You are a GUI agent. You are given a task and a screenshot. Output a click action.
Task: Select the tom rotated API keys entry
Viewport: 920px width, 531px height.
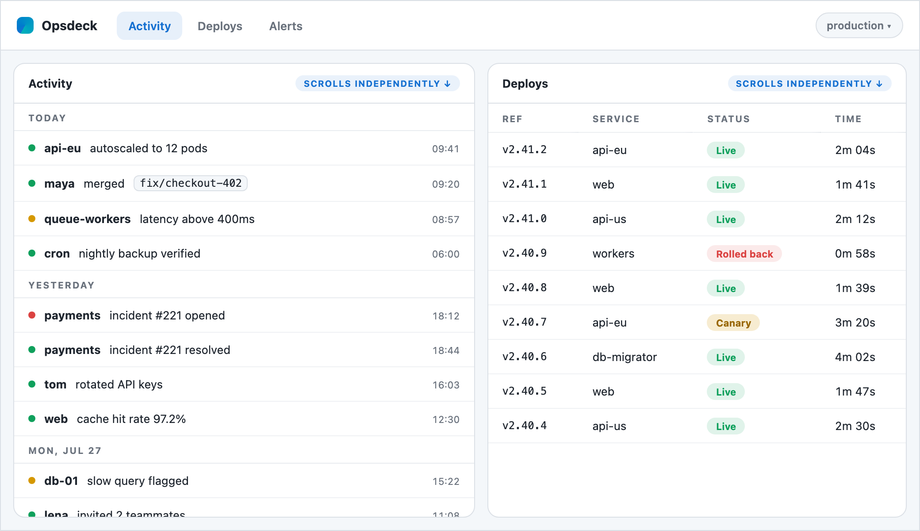(x=244, y=385)
